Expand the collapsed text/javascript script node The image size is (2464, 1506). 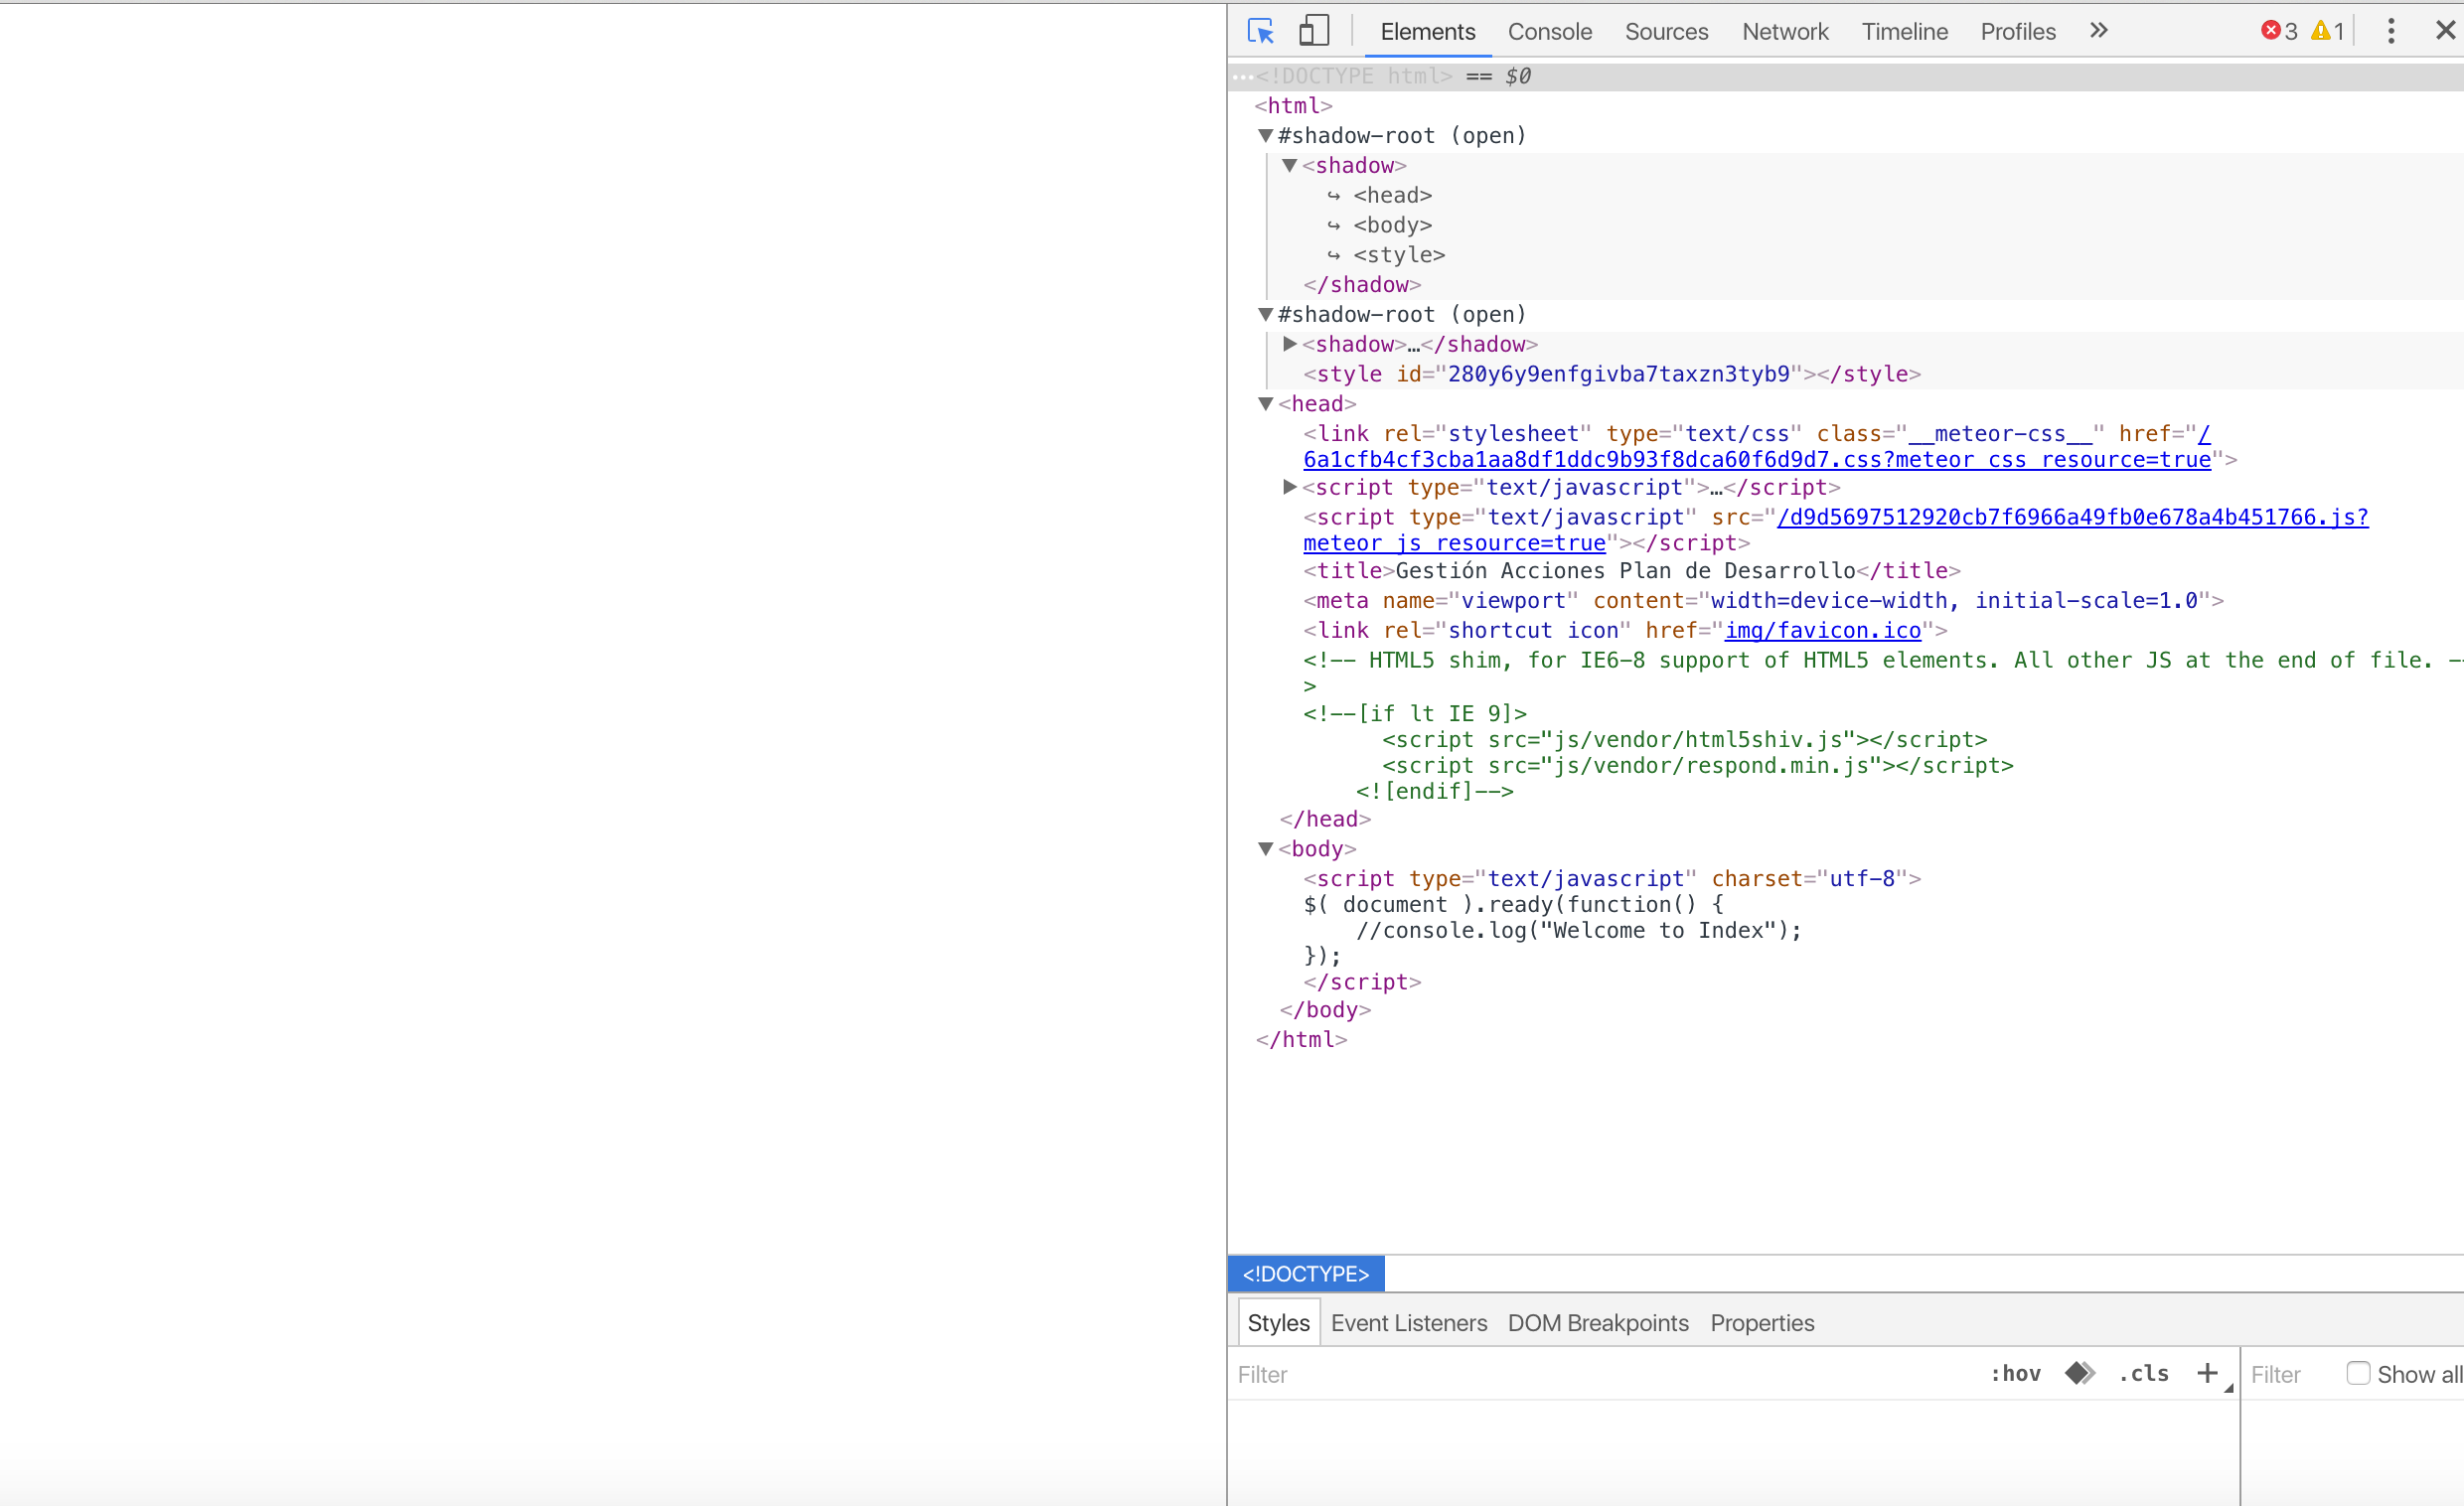(x=1290, y=487)
